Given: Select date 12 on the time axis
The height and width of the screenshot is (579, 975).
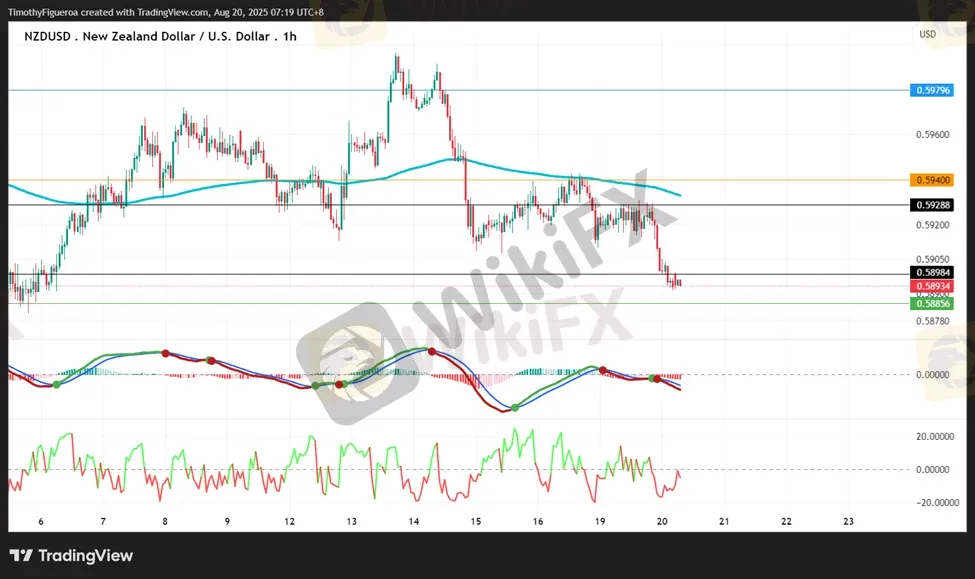Looking at the screenshot, I should (x=289, y=521).
